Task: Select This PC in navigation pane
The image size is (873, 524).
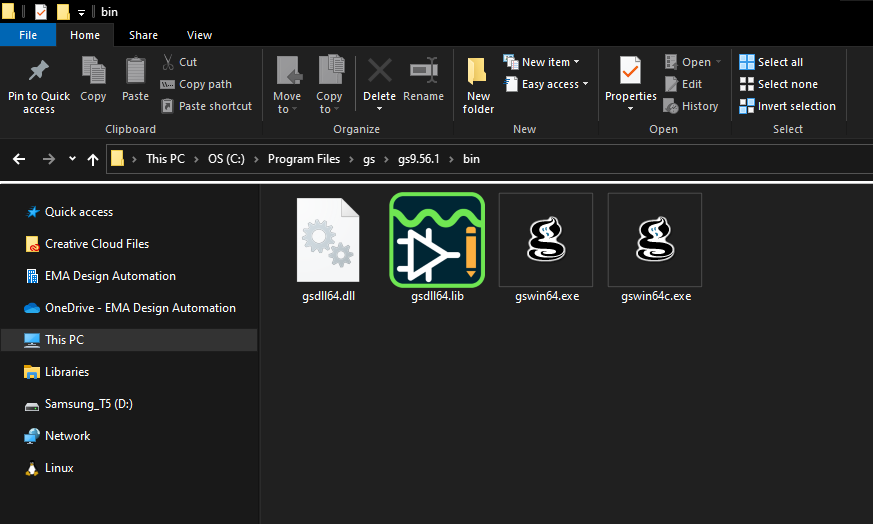Action: (130, 340)
